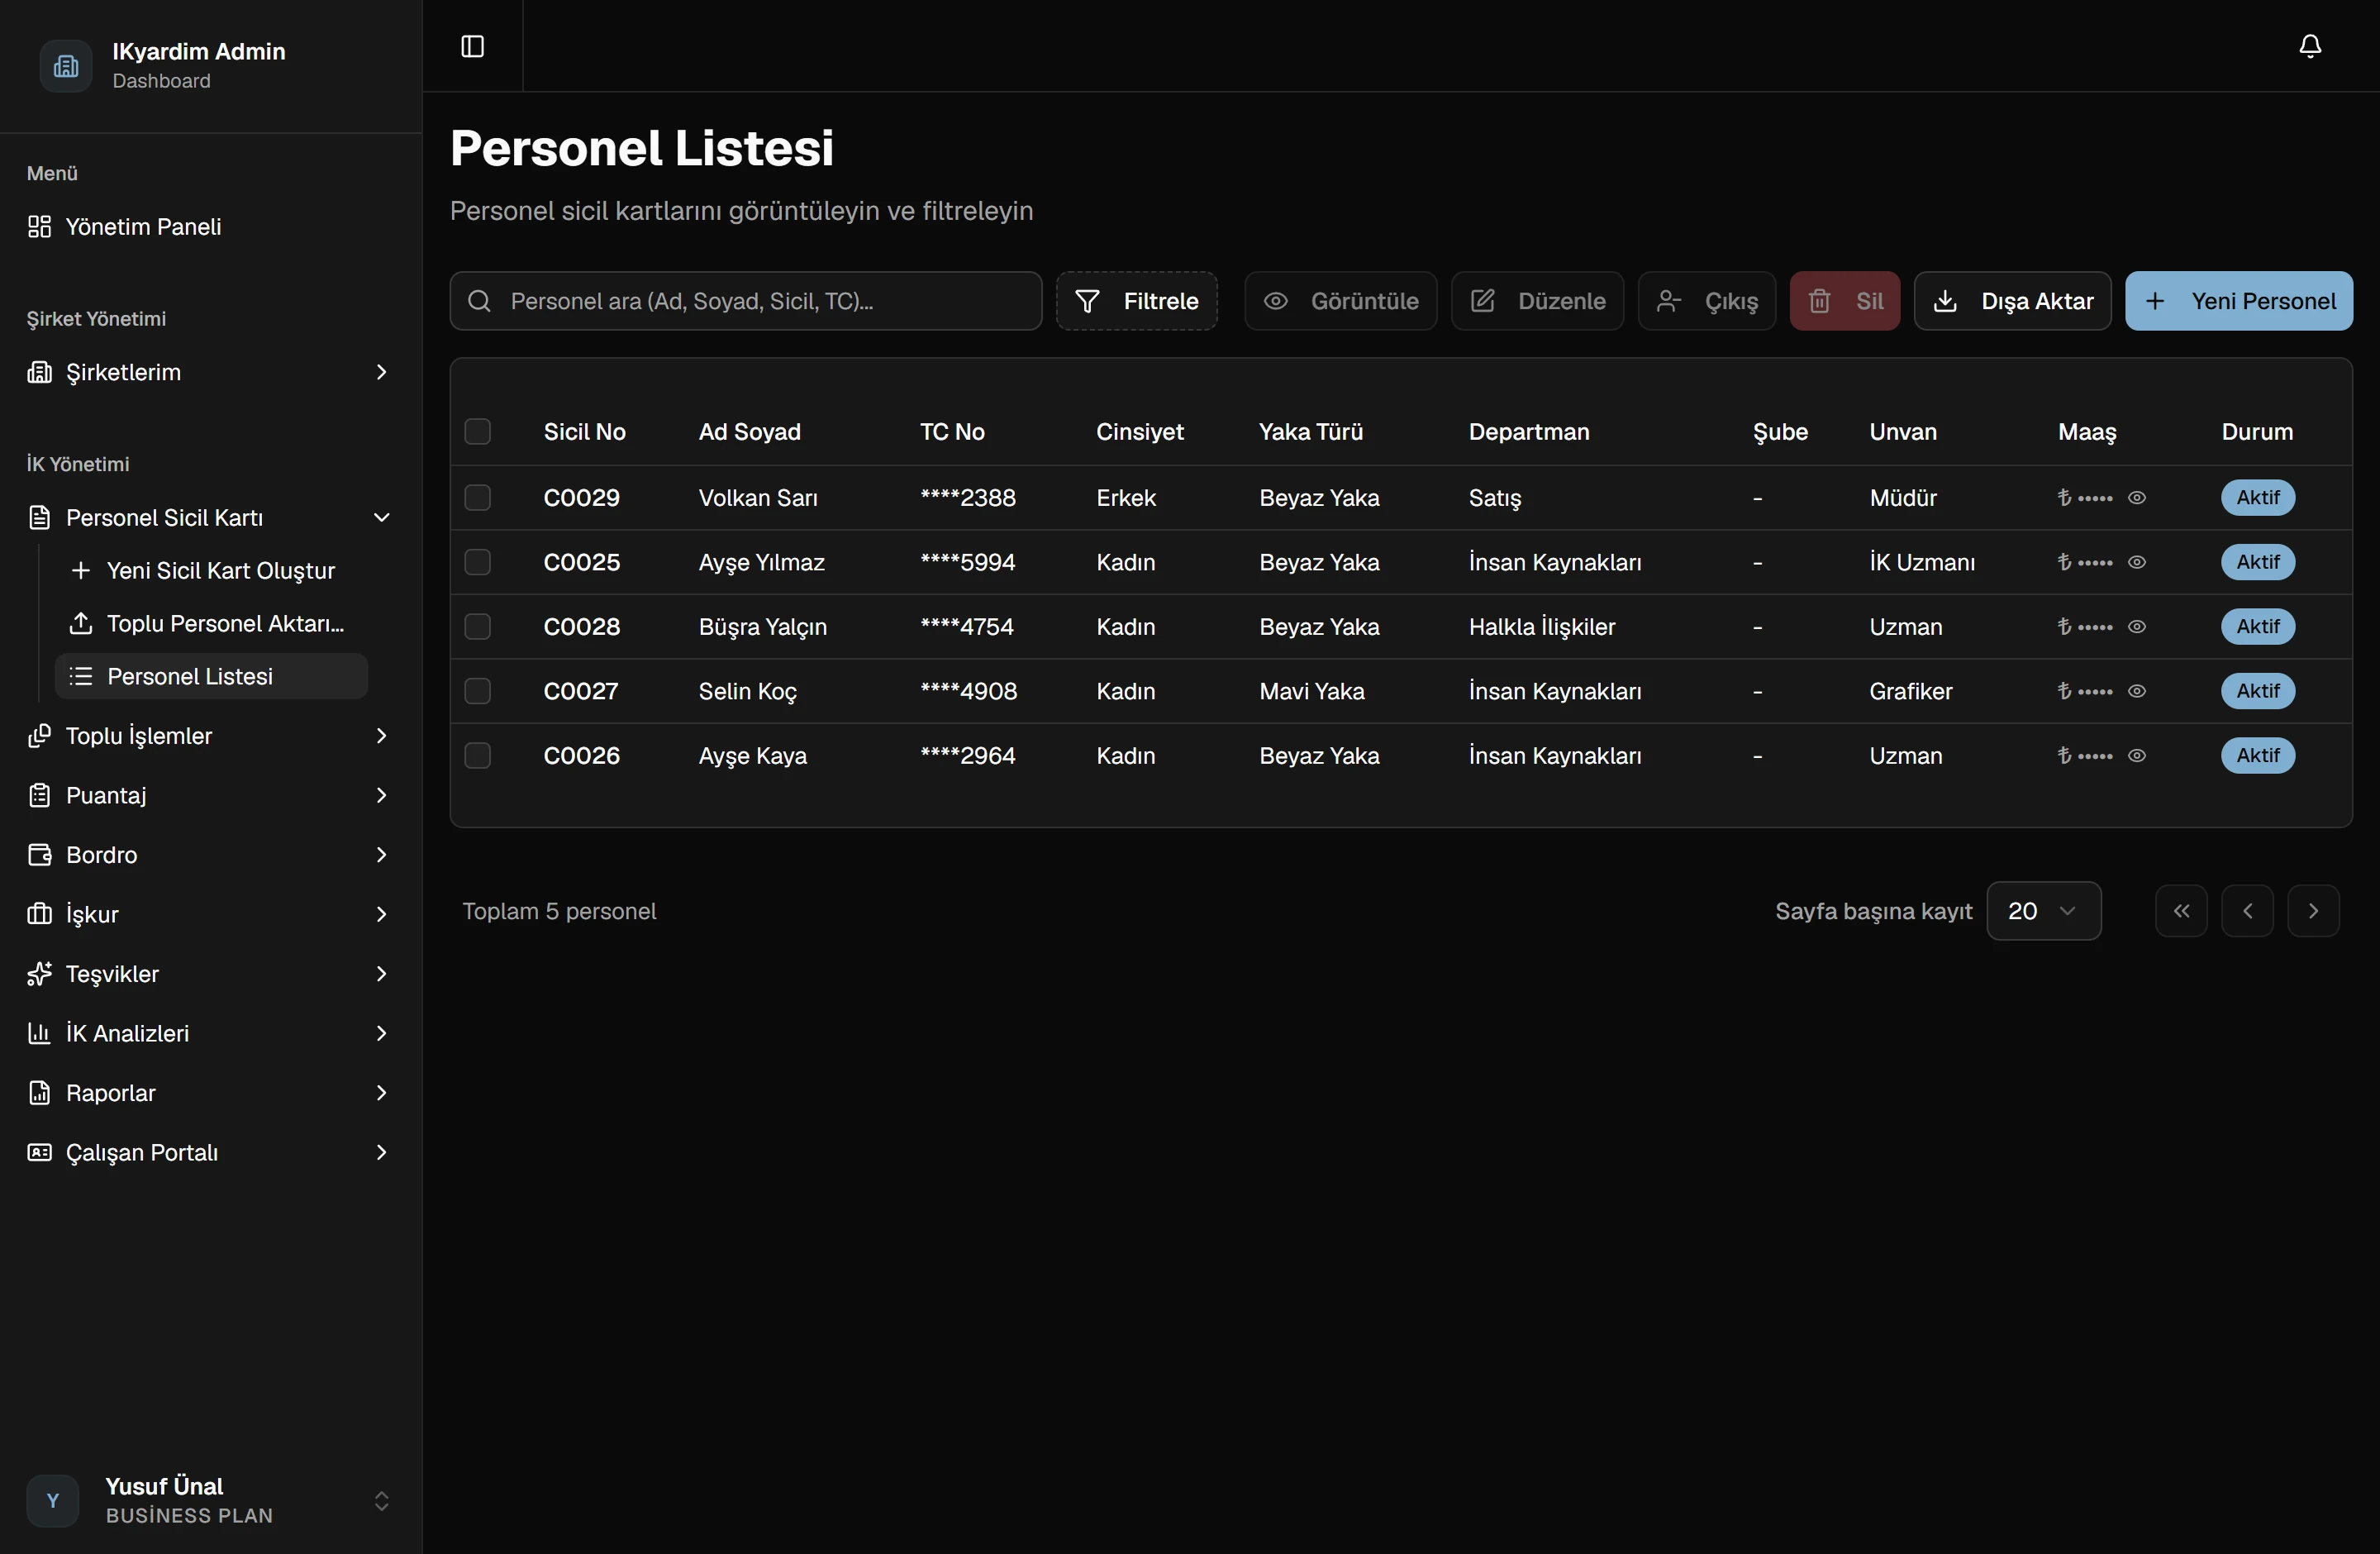Click the İşkur briefcase icon
This screenshot has height=1554, width=2380.
(39, 915)
